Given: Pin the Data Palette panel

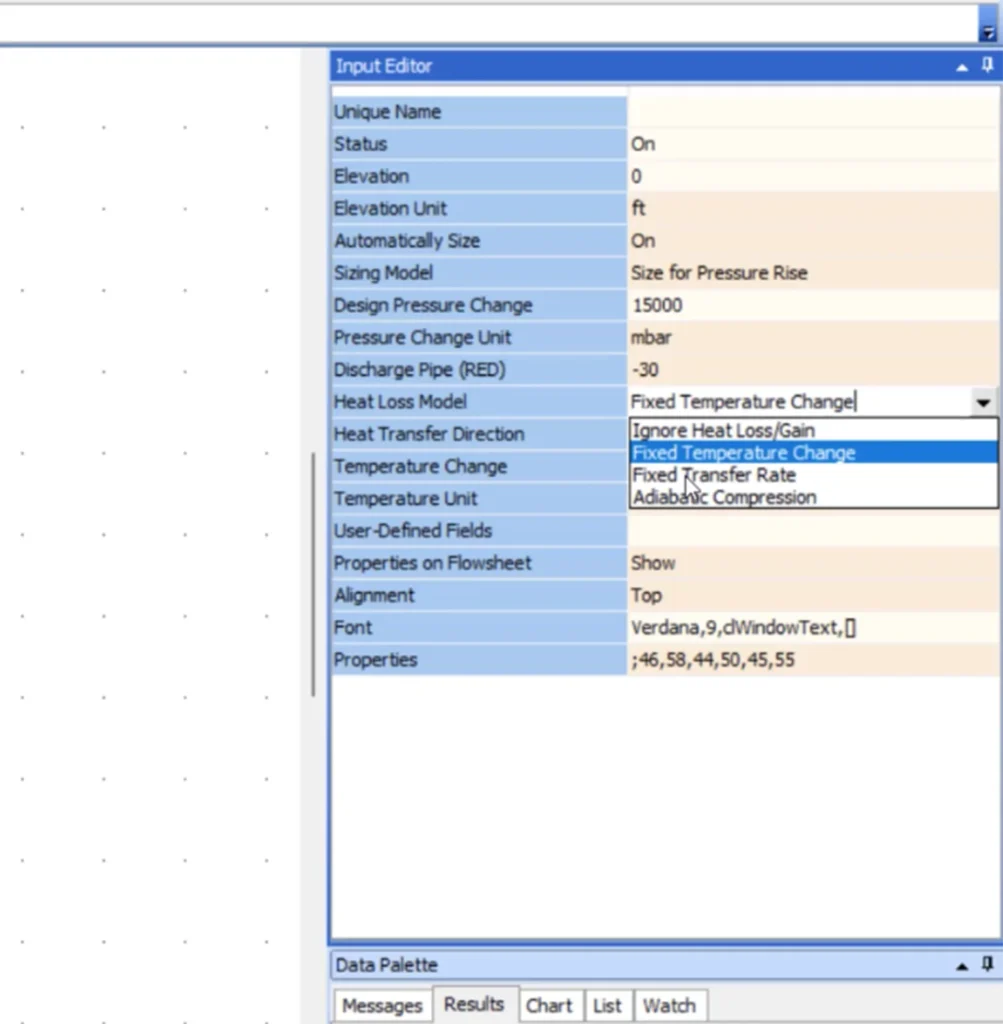Looking at the screenshot, I should point(986,965).
